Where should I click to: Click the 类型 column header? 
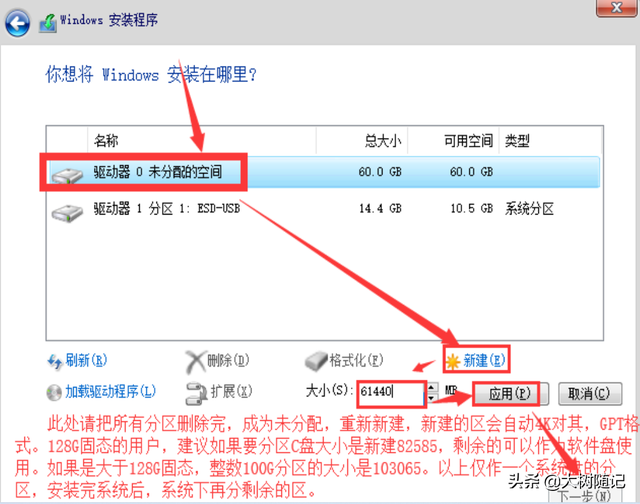click(550, 140)
